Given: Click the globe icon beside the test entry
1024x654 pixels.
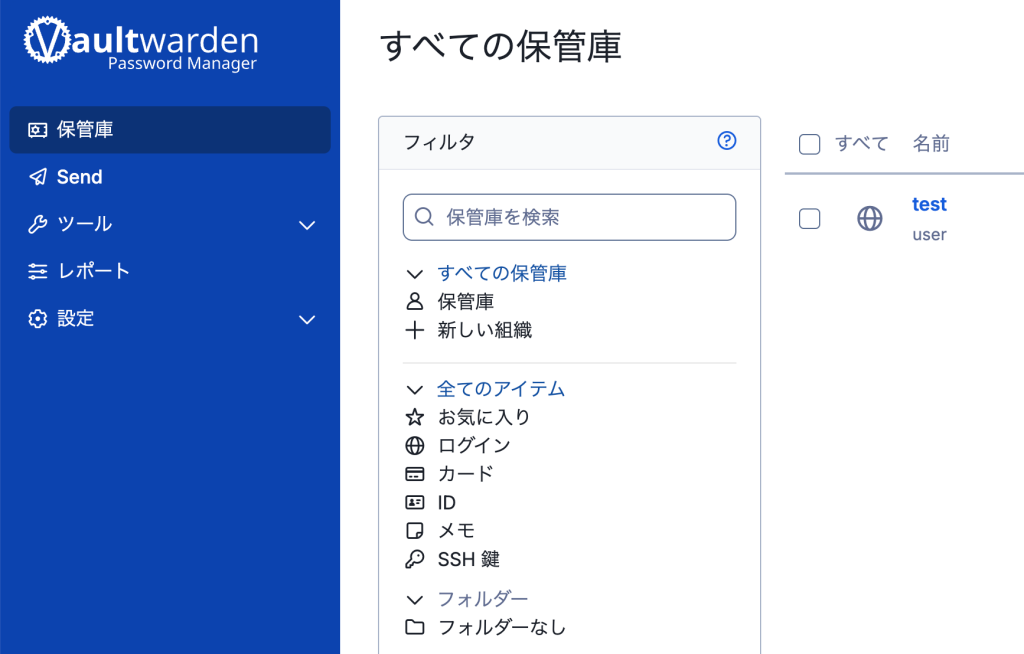Looking at the screenshot, I should coord(870,218).
